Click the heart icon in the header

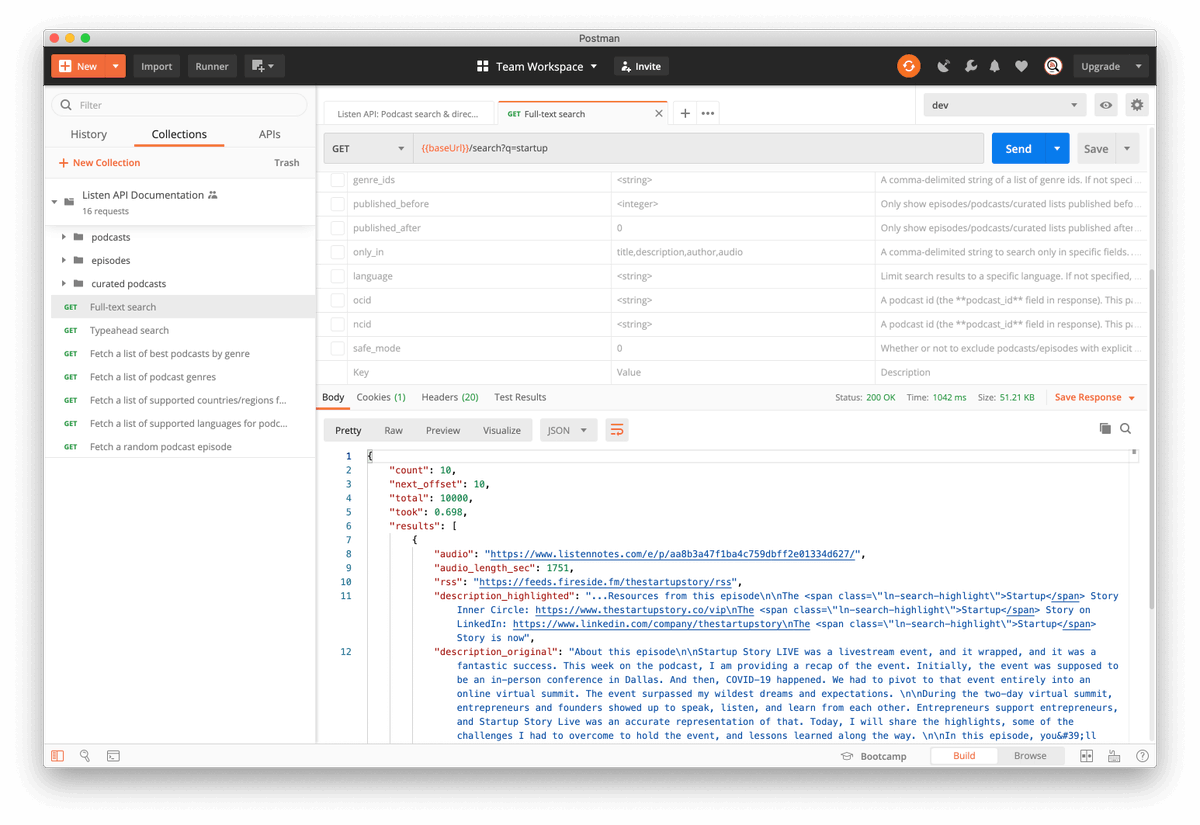click(1021, 66)
